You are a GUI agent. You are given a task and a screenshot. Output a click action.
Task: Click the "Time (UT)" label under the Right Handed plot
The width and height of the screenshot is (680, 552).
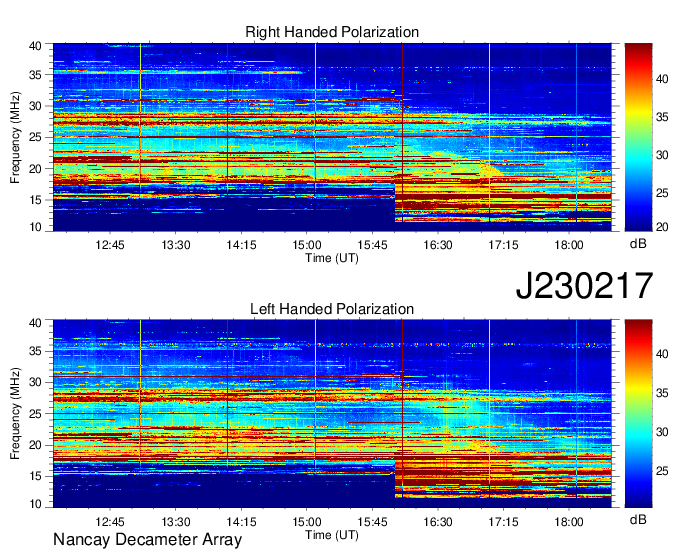click(x=332, y=258)
